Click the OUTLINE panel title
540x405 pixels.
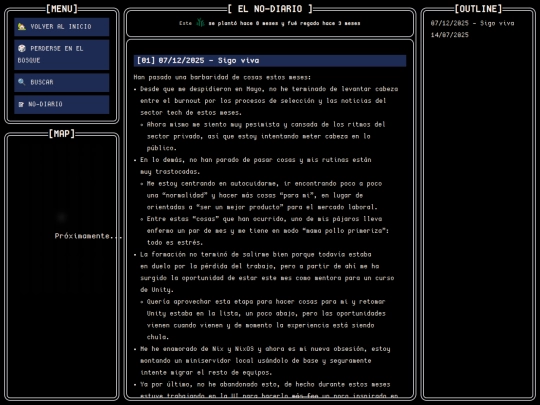click(478, 9)
